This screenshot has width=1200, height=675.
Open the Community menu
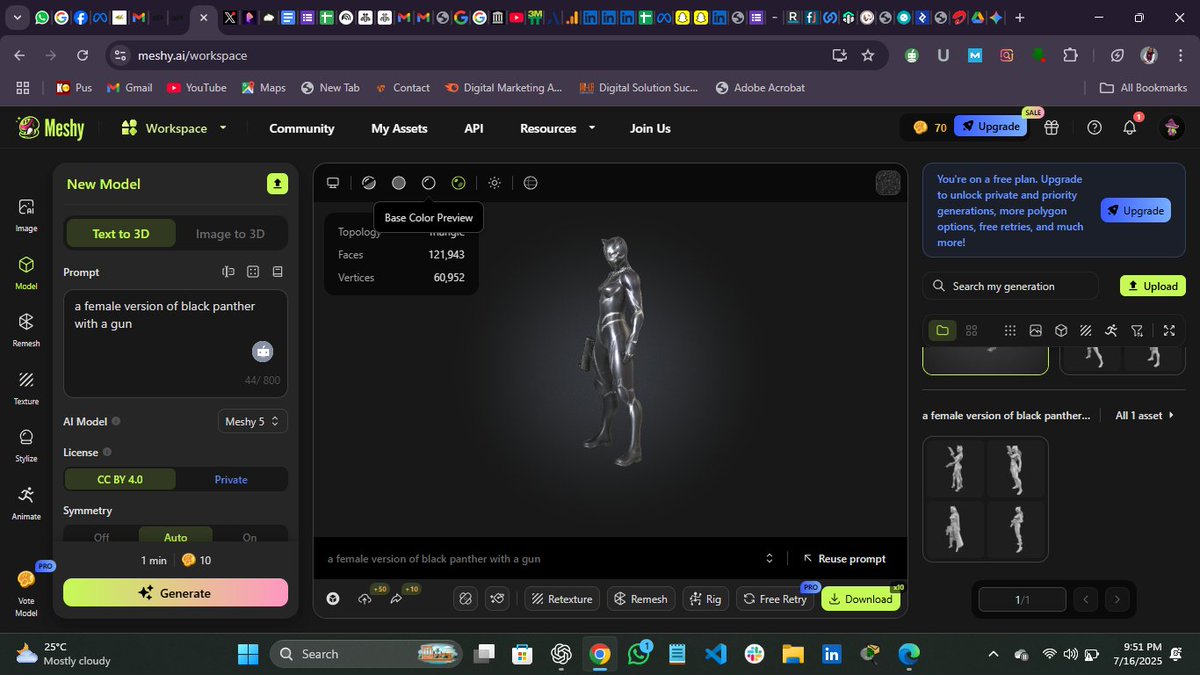(x=301, y=128)
